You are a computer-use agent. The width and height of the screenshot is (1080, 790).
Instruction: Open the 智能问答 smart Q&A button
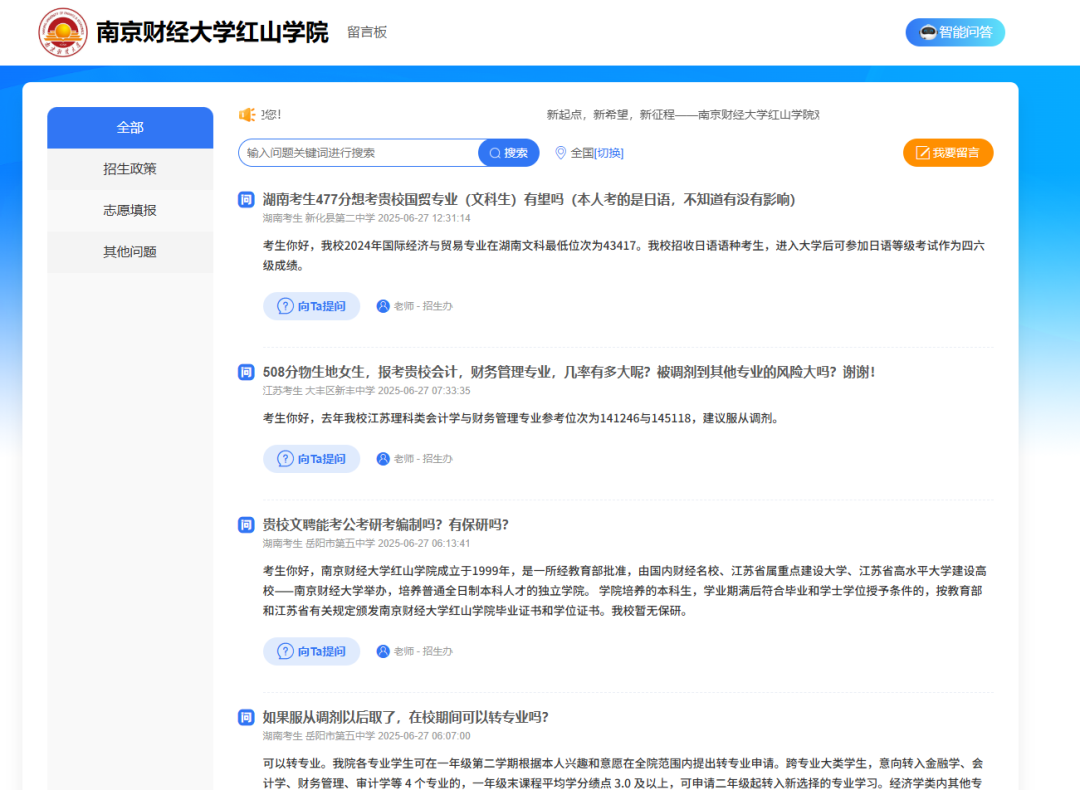pos(955,32)
